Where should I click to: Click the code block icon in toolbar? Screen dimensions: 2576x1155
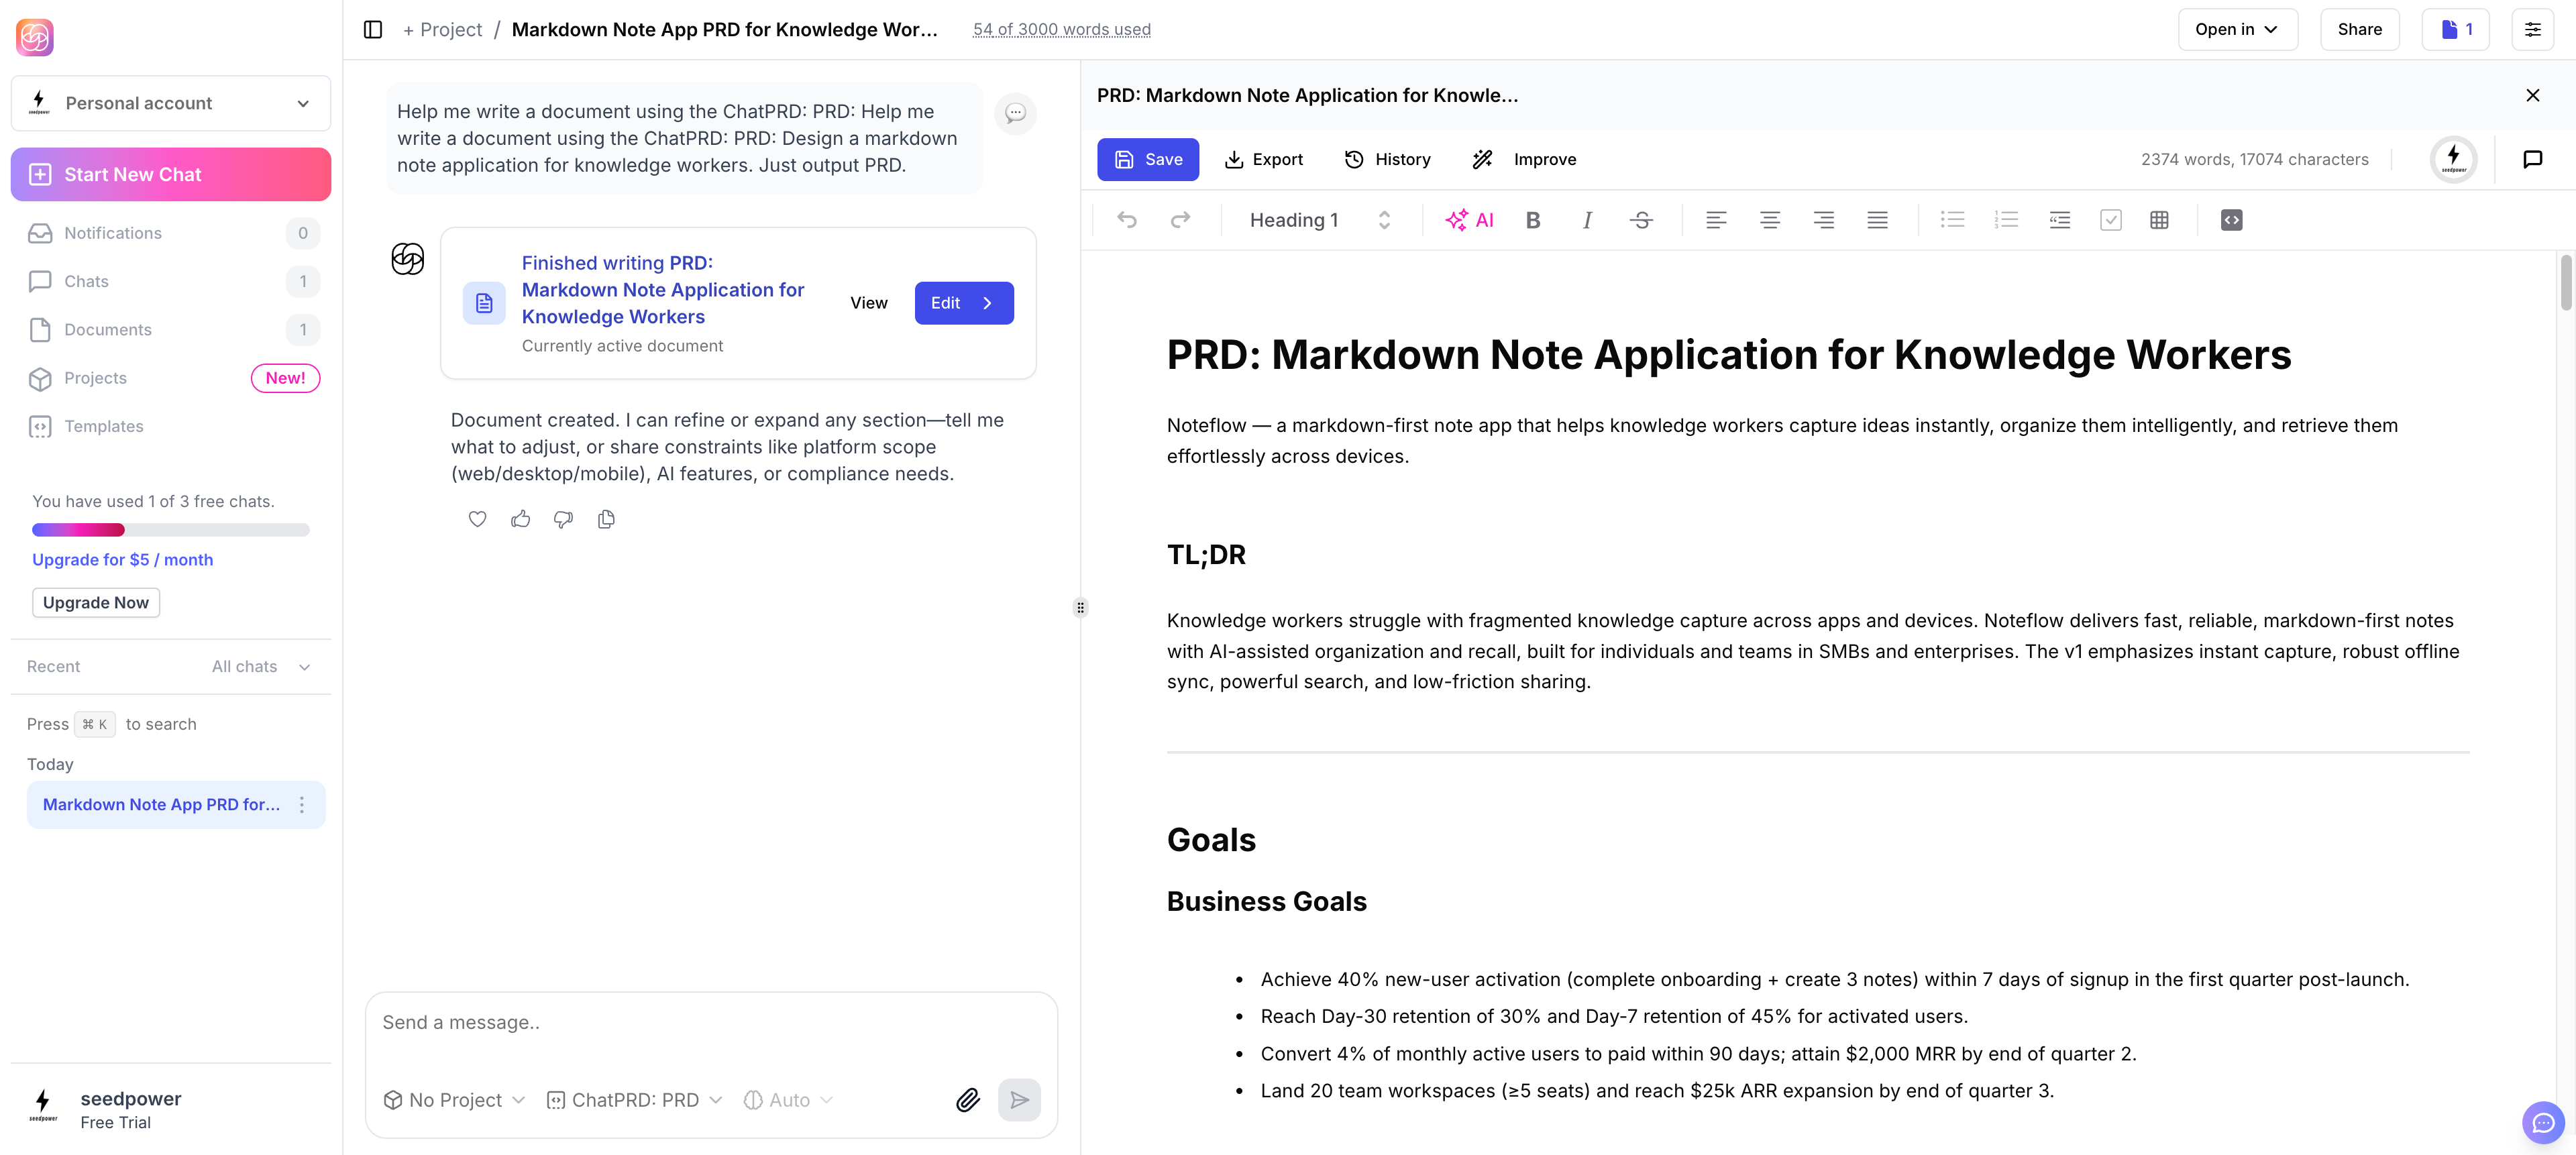coord(2231,220)
